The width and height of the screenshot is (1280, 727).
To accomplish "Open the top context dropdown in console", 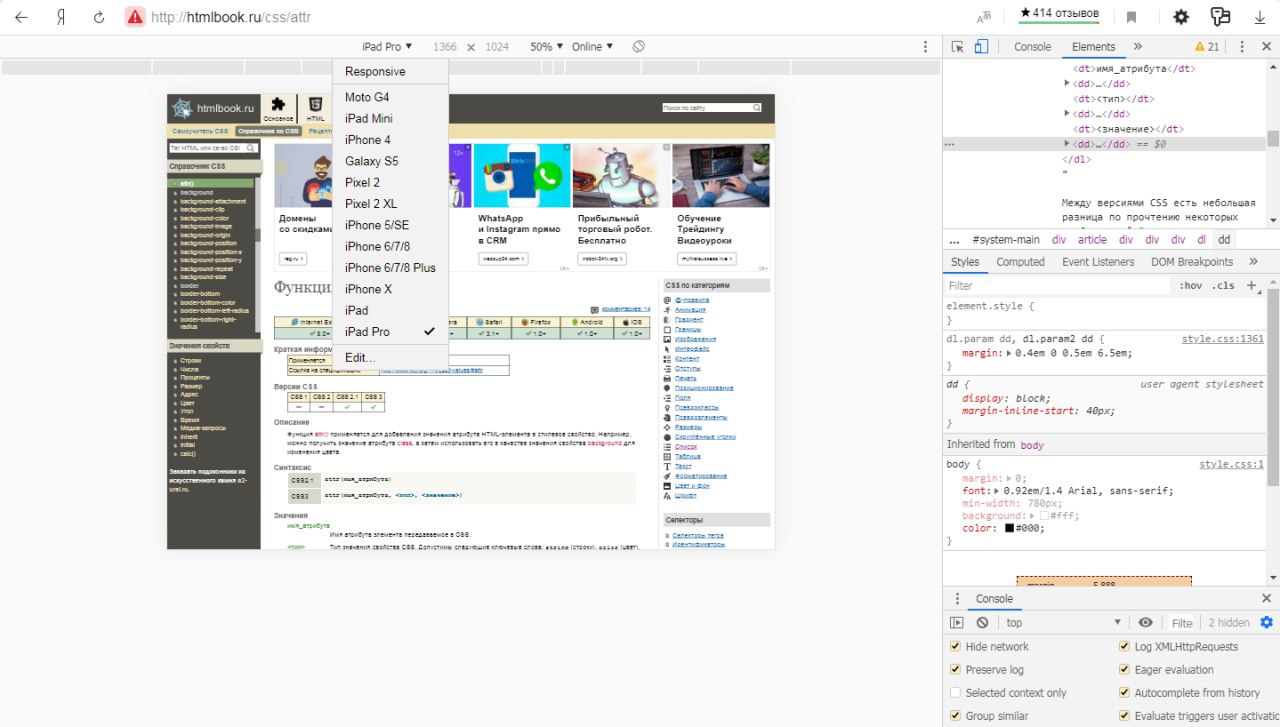I will point(1063,622).
